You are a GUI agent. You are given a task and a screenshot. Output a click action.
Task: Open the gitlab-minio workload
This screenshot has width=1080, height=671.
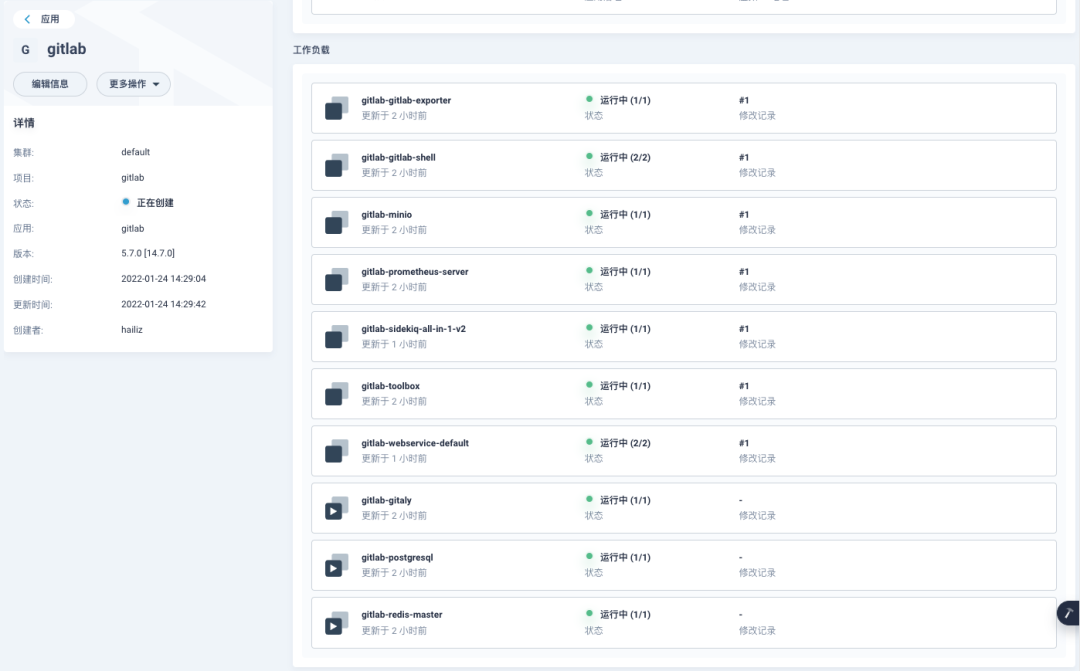386,214
